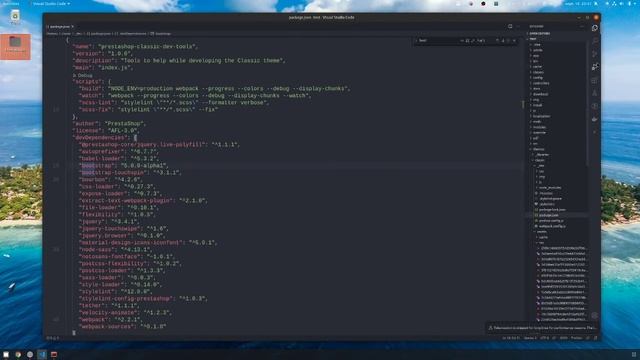Screen dimensions: 640x360
Task: Go to next match in find widget
Action: pyautogui.click(x=503, y=40)
